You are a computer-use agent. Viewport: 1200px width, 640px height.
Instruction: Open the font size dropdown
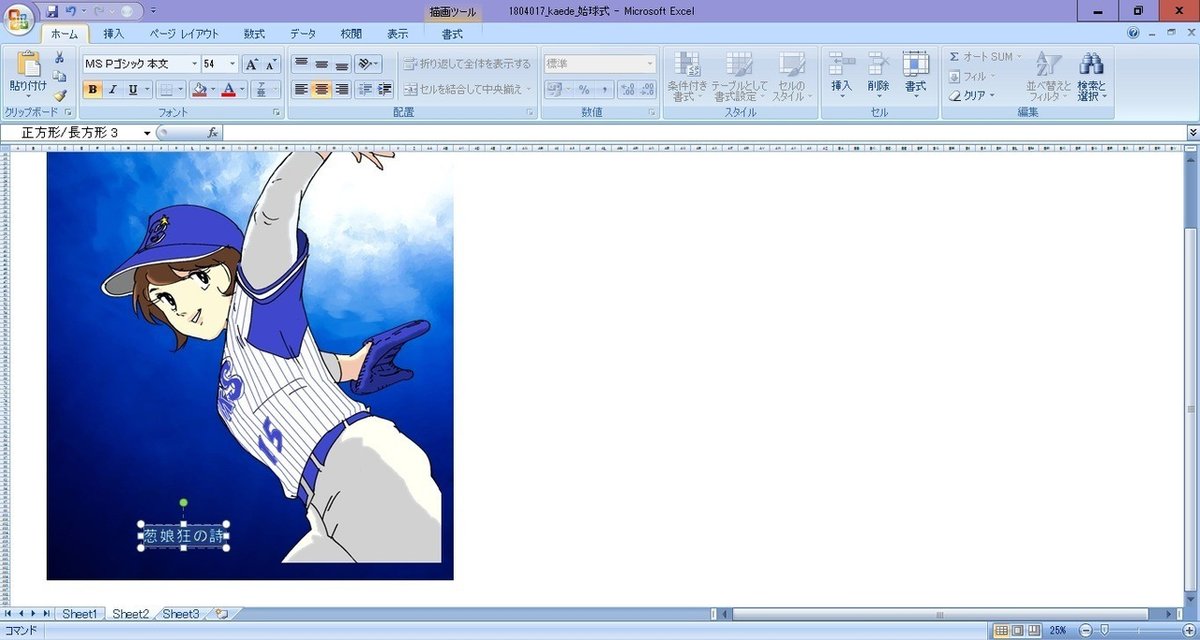(233, 63)
